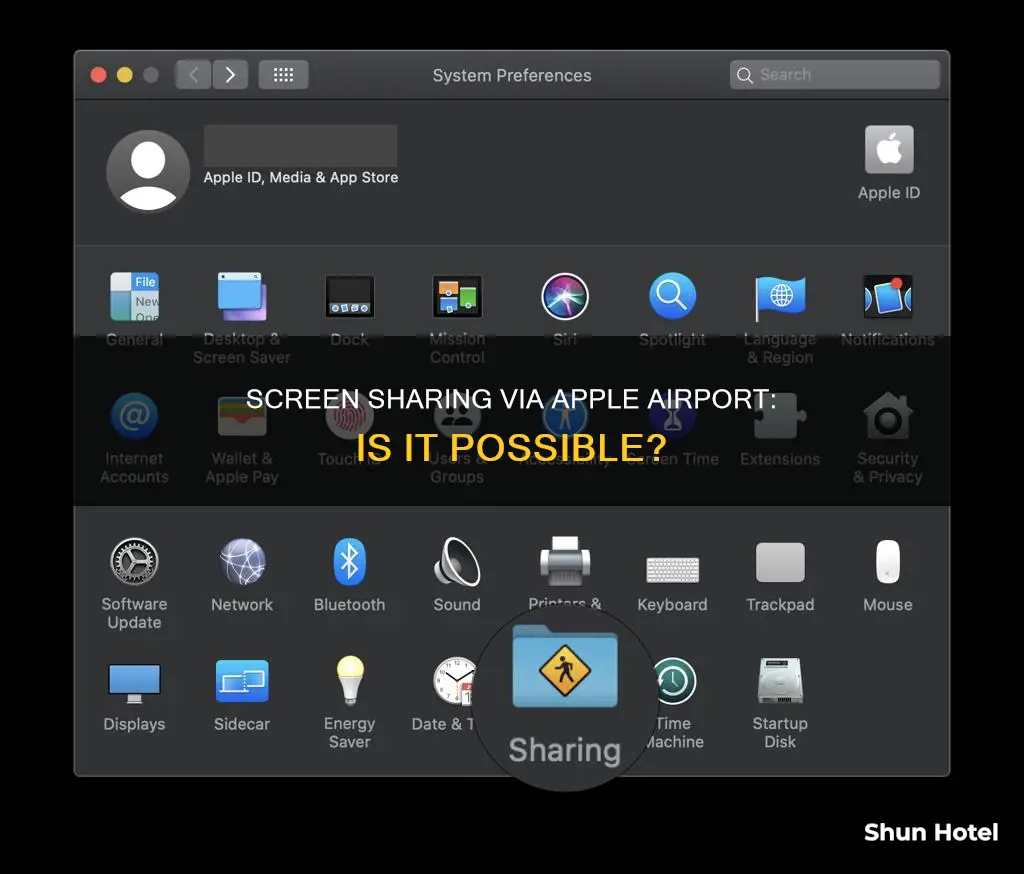
Task: Open Notifications preferences
Action: point(888,297)
